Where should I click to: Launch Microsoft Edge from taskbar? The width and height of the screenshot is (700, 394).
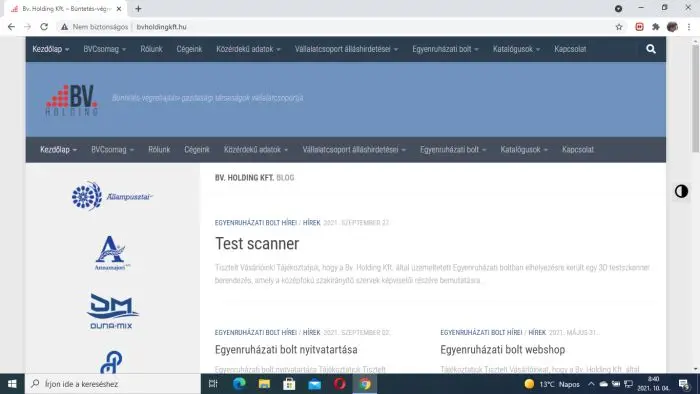coord(239,384)
